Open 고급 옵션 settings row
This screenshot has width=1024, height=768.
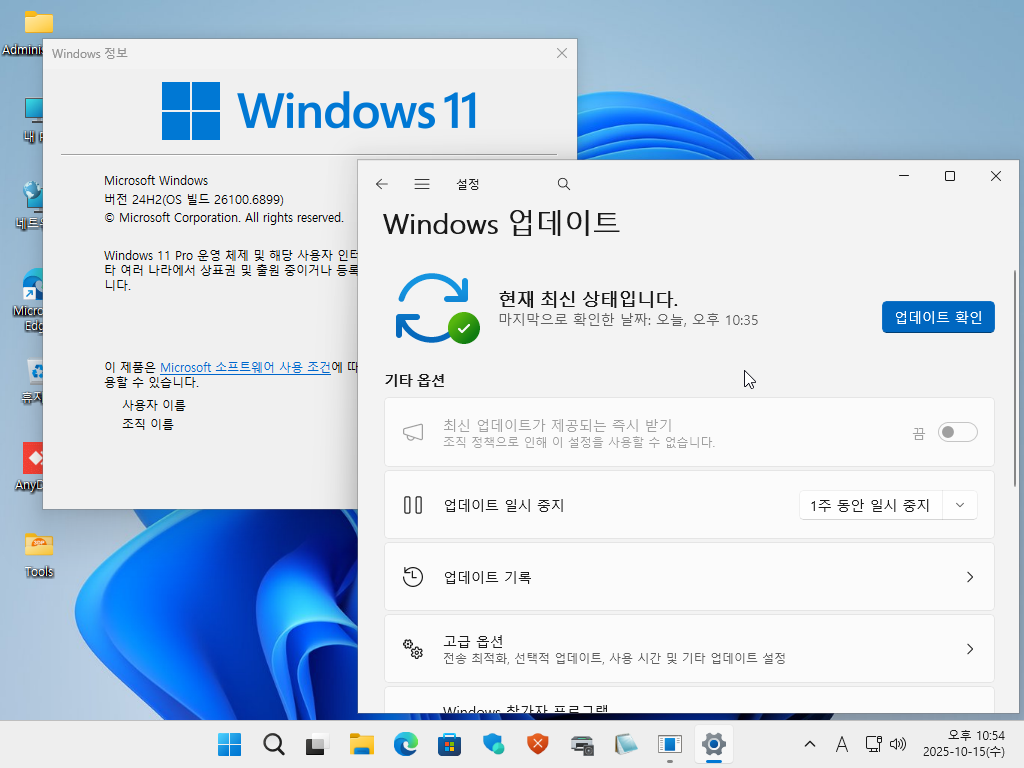(x=689, y=648)
